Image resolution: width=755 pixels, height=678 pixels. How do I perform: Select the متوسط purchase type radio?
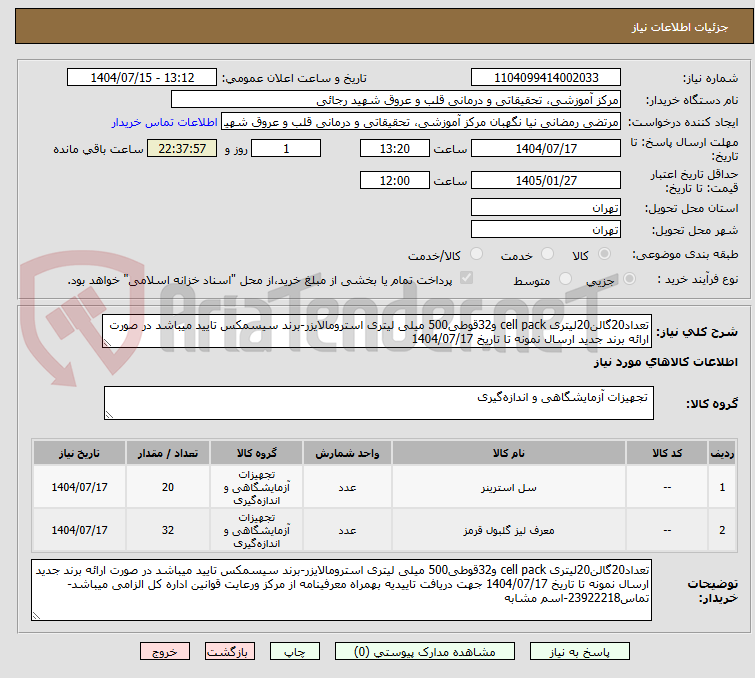(x=565, y=279)
